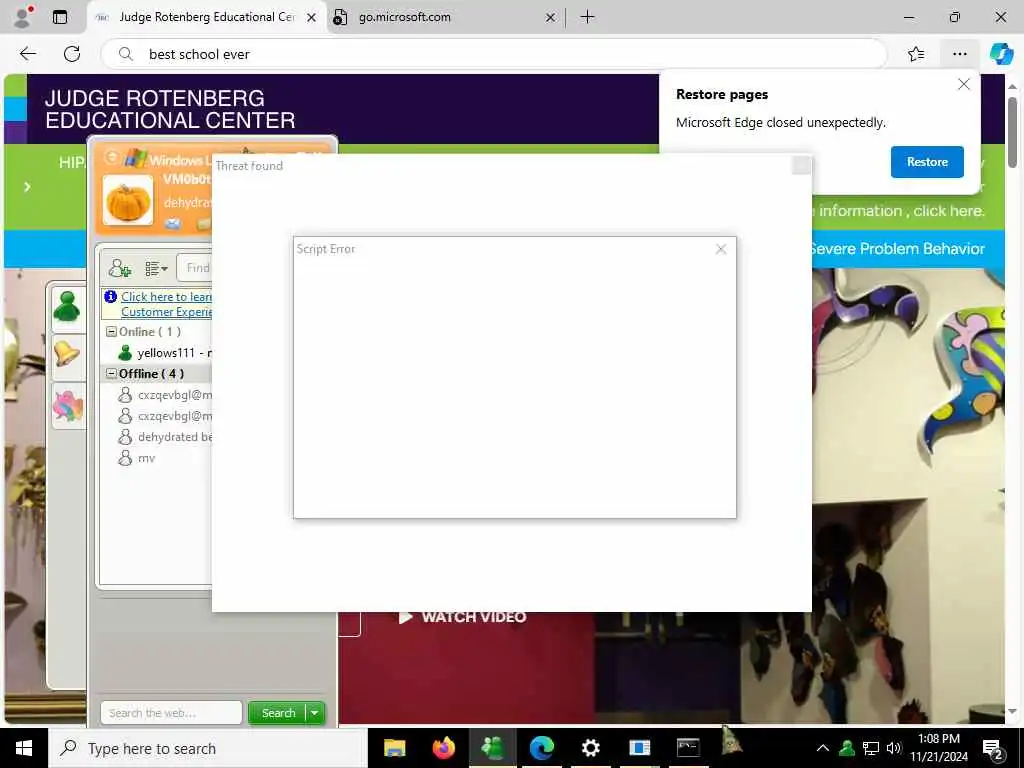The width and height of the screenshot is (1024, 768).
Task: Open the Messenger email envelope icon
Action: coord(172,224)
